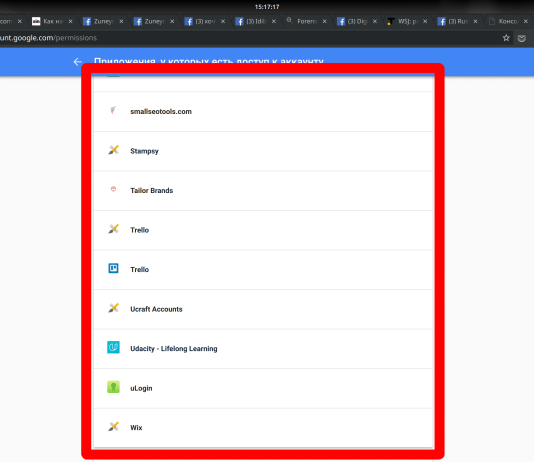Open the Stampsy entry

263,151
